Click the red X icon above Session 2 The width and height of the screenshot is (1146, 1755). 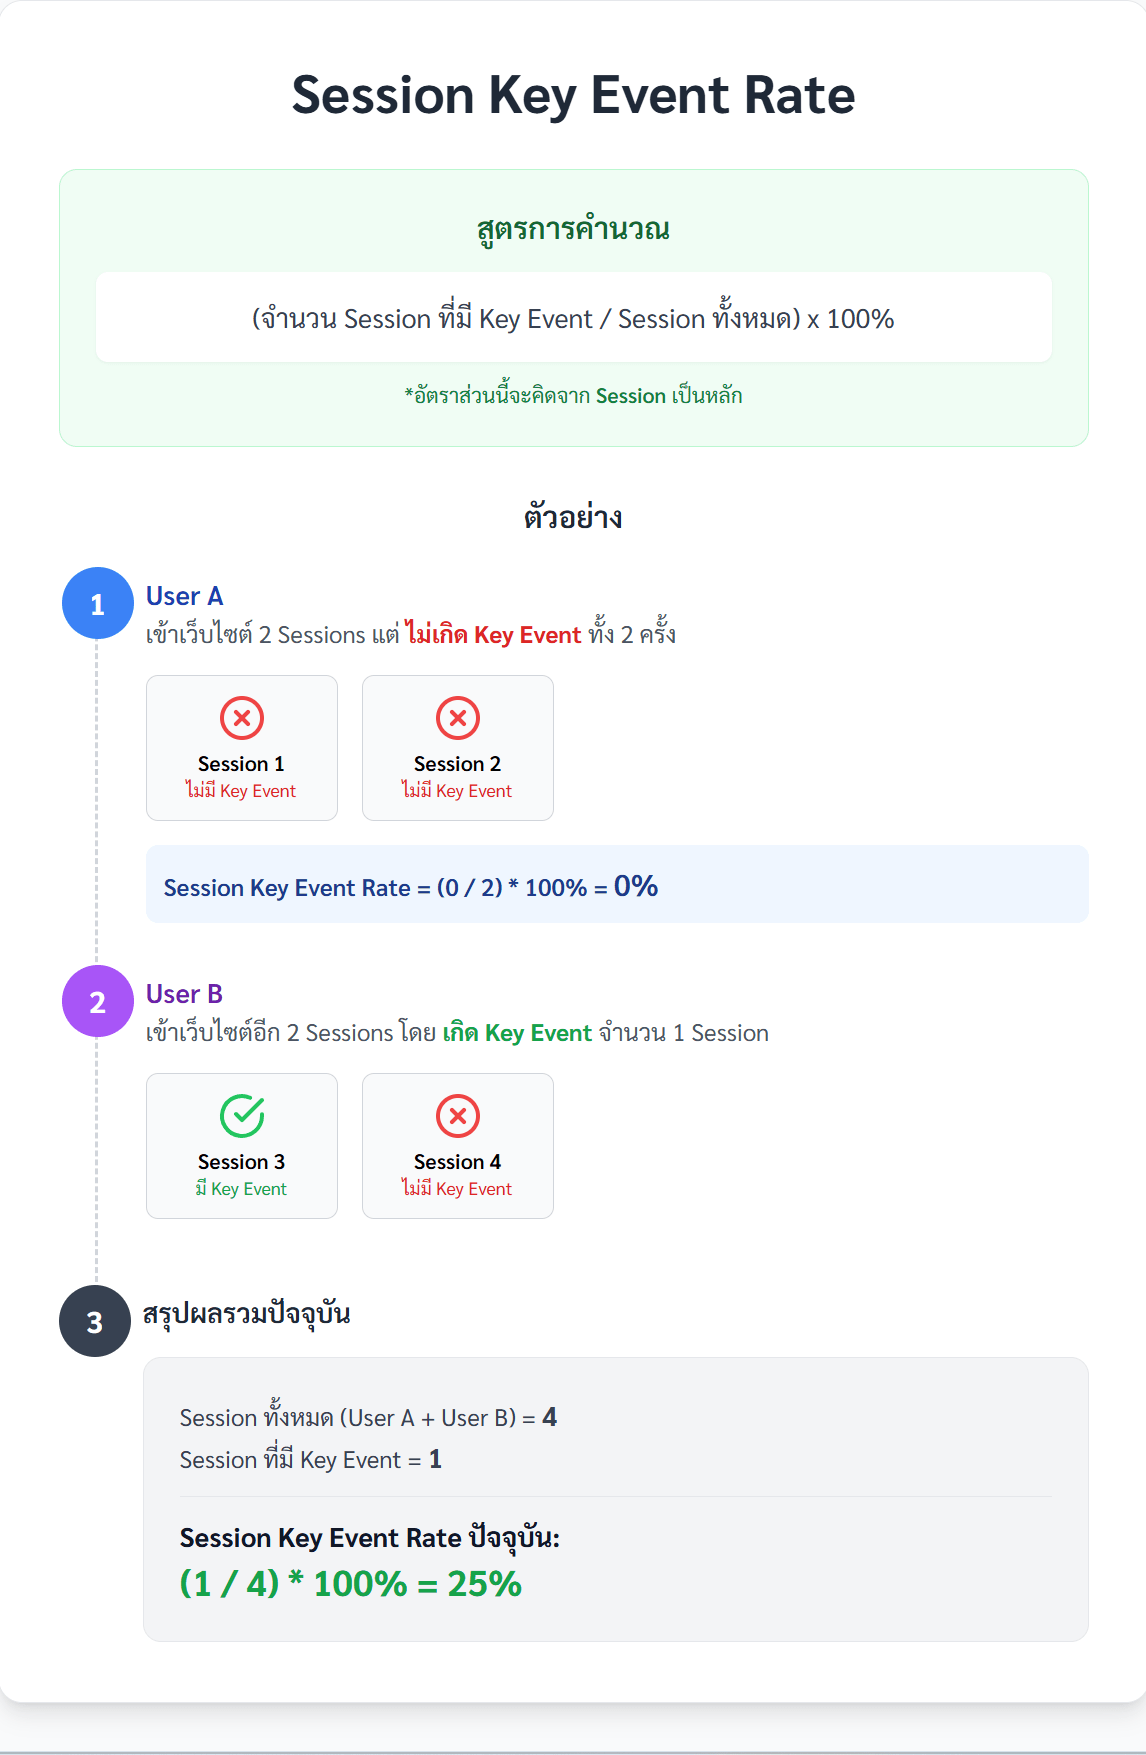[458, 718]
